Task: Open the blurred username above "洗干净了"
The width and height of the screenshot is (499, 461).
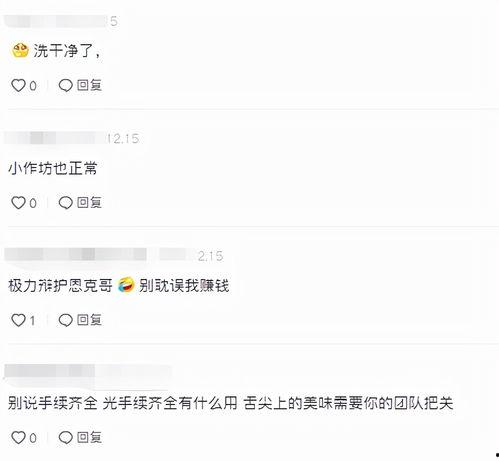Action: (x=56, y=21)
